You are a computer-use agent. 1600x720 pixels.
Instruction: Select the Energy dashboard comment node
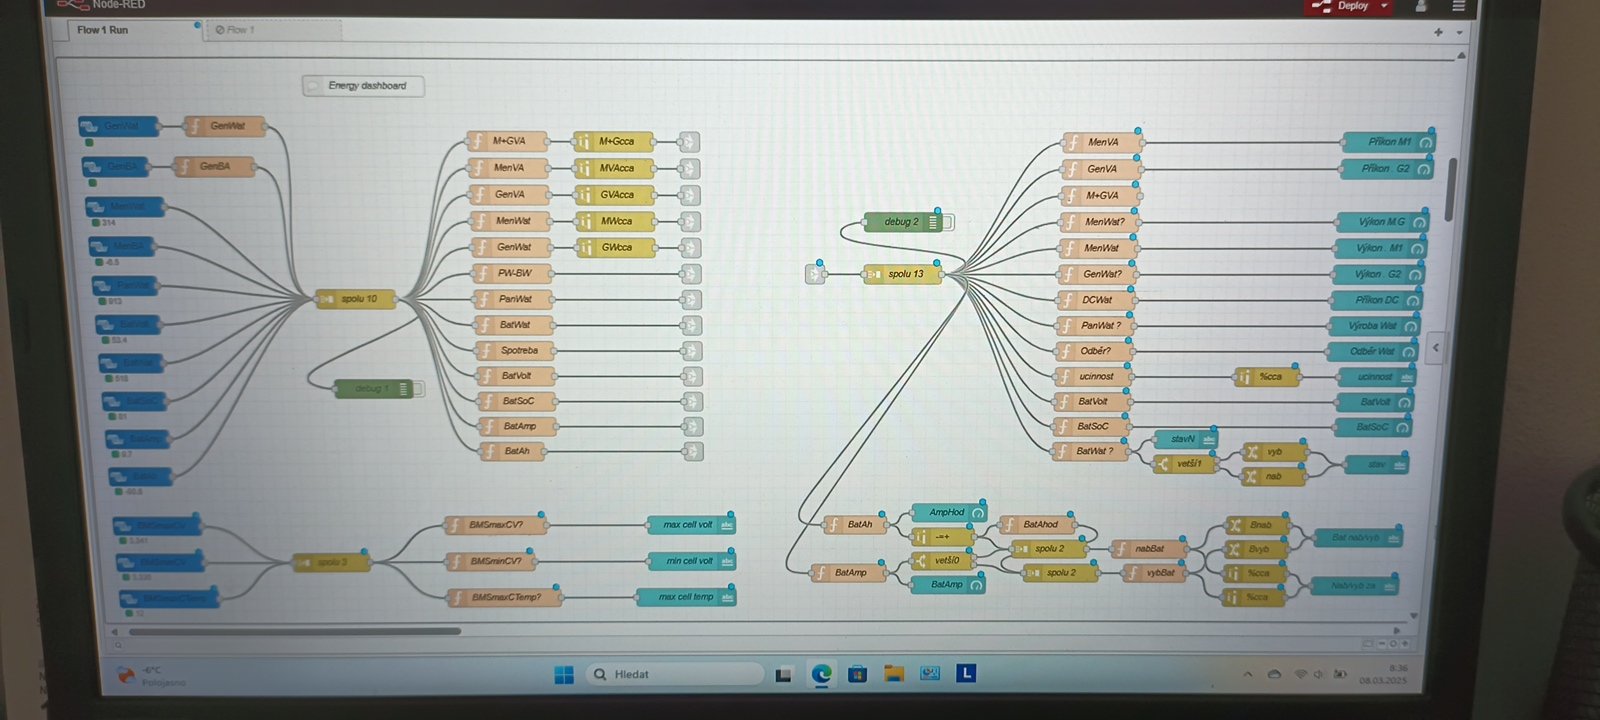coord(363,86)
